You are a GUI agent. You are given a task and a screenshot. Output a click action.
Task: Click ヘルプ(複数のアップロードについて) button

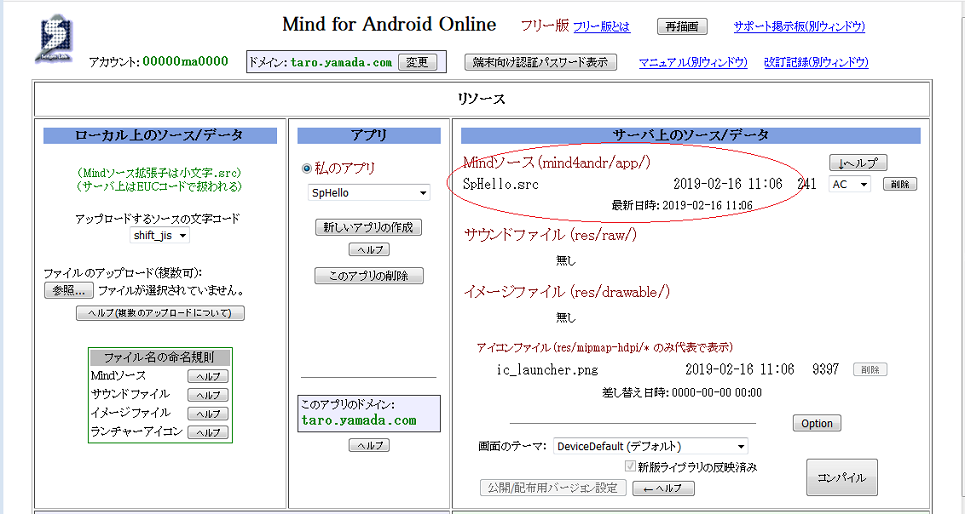160,313
